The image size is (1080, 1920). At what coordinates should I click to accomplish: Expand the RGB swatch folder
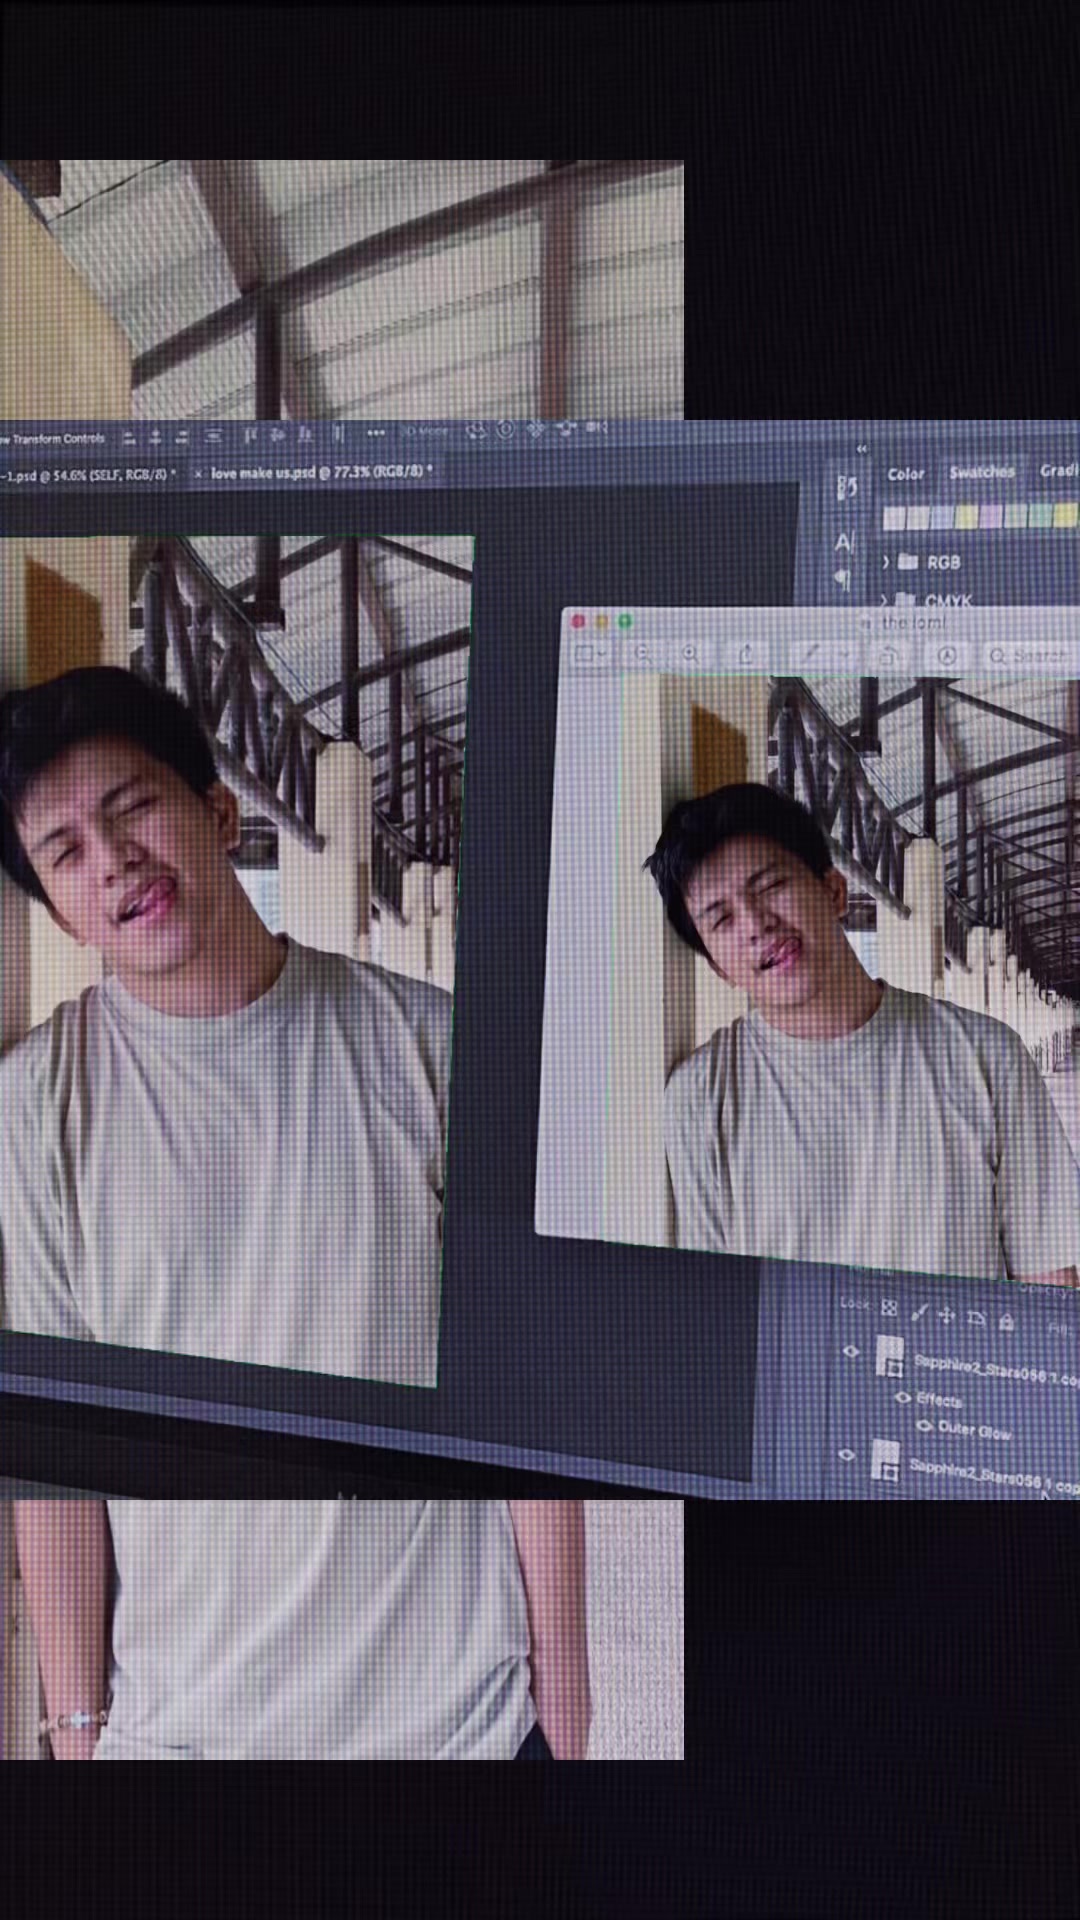point(885,563)
